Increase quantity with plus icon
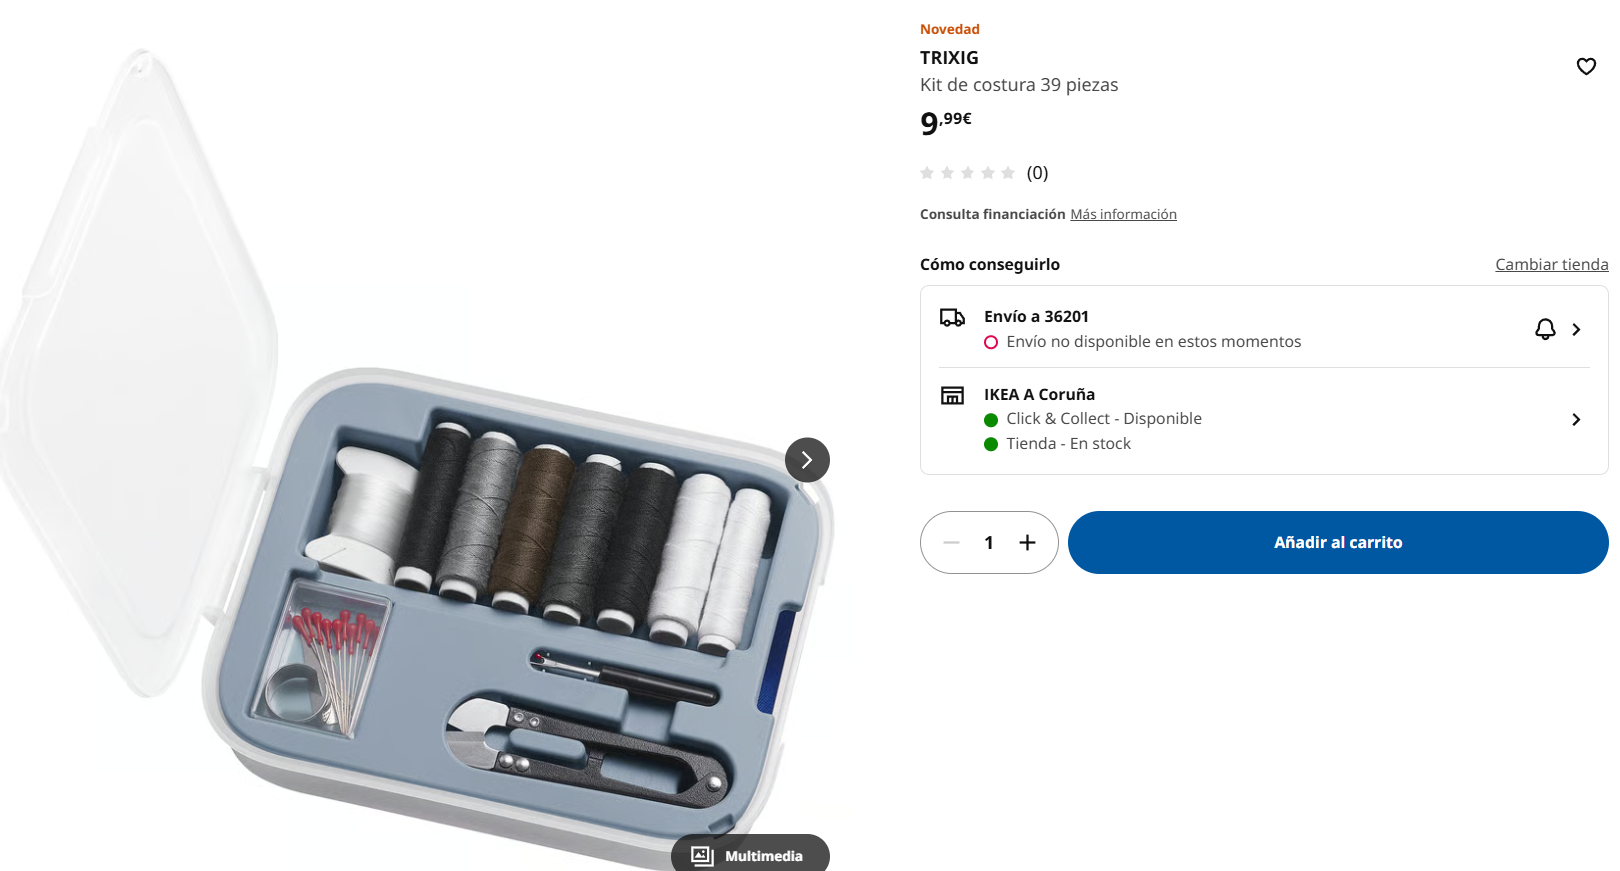The width and height of the screenshot is (1620, 871). tap(1027, 543)
